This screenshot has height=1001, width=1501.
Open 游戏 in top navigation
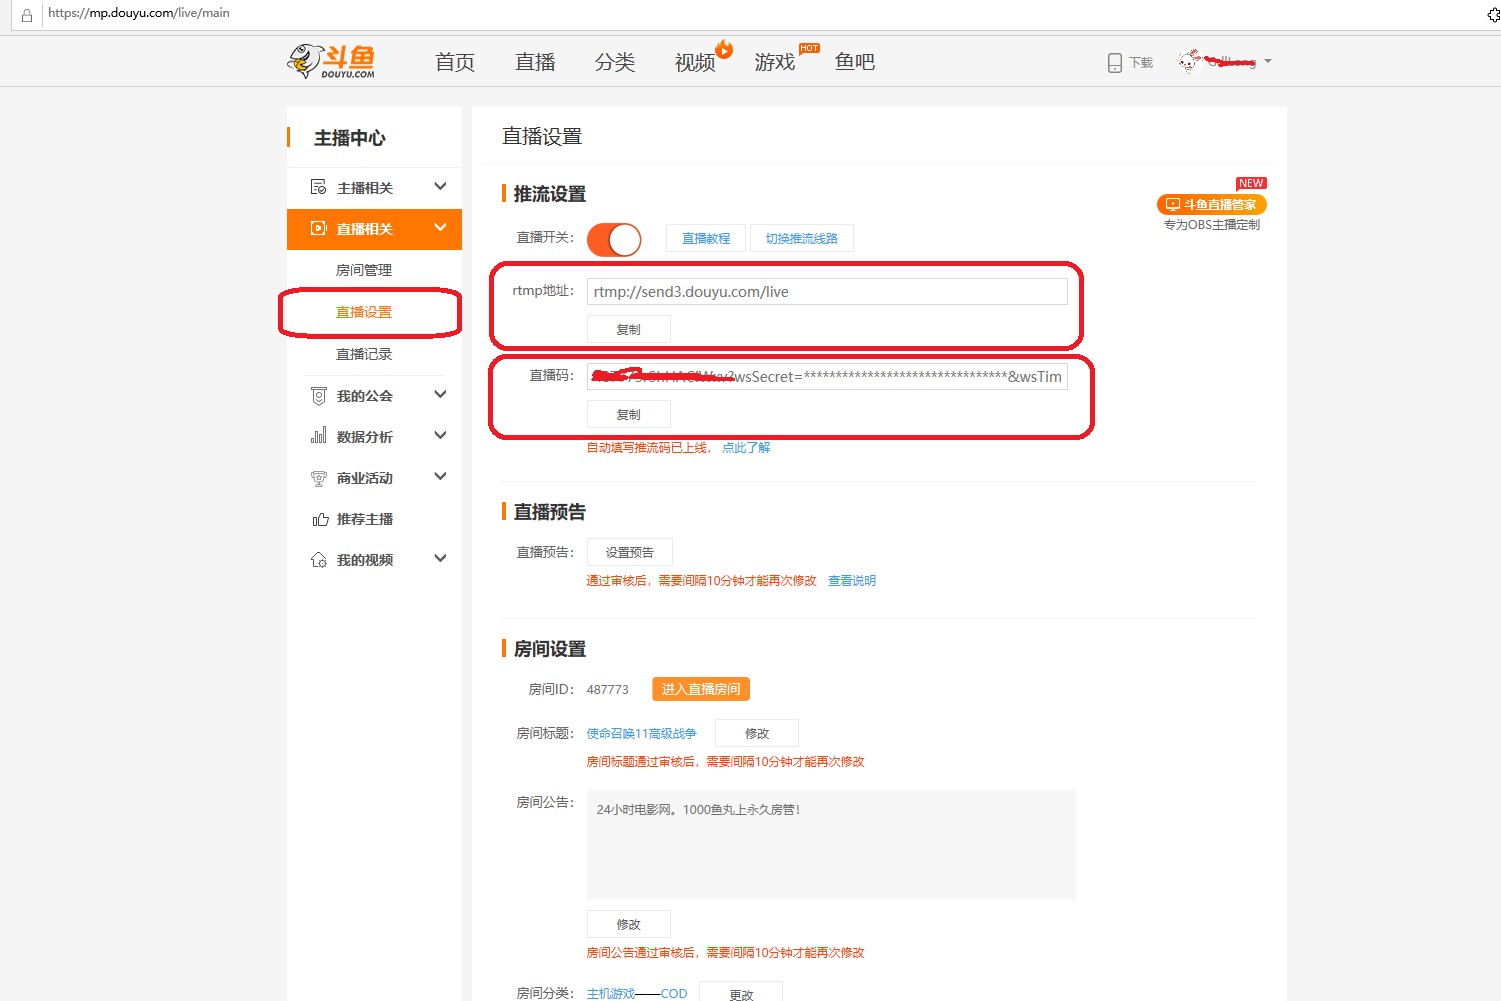(775, 62)
